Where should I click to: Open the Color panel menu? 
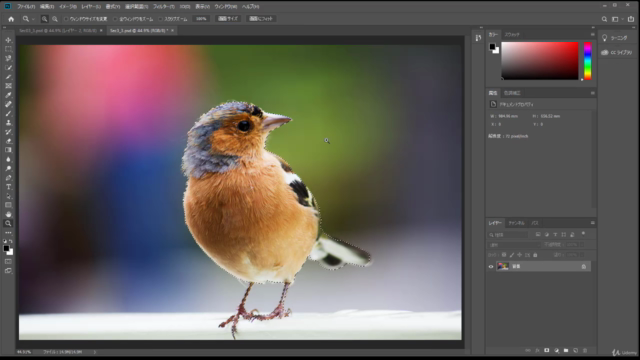tap(592, 35)
